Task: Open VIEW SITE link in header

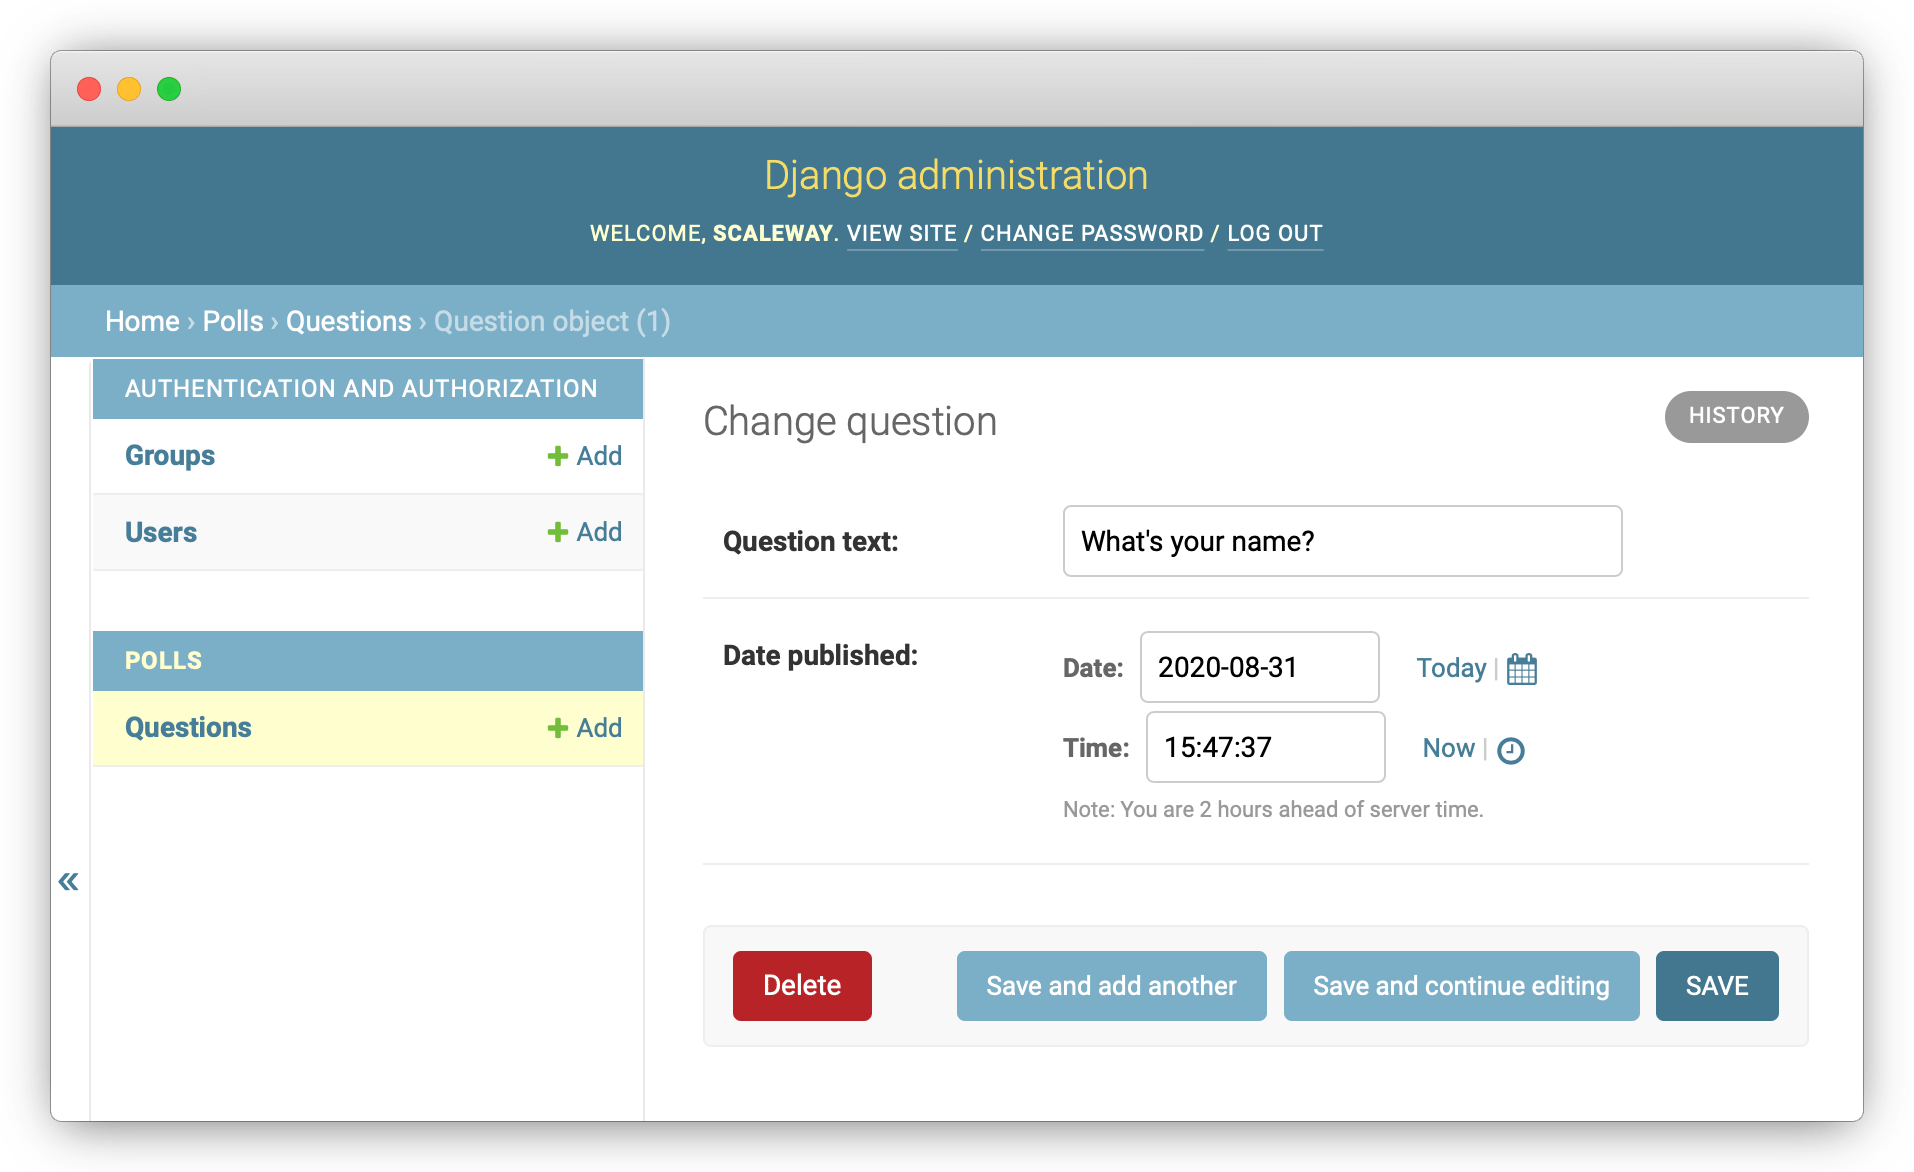Action: pos(902,234)
